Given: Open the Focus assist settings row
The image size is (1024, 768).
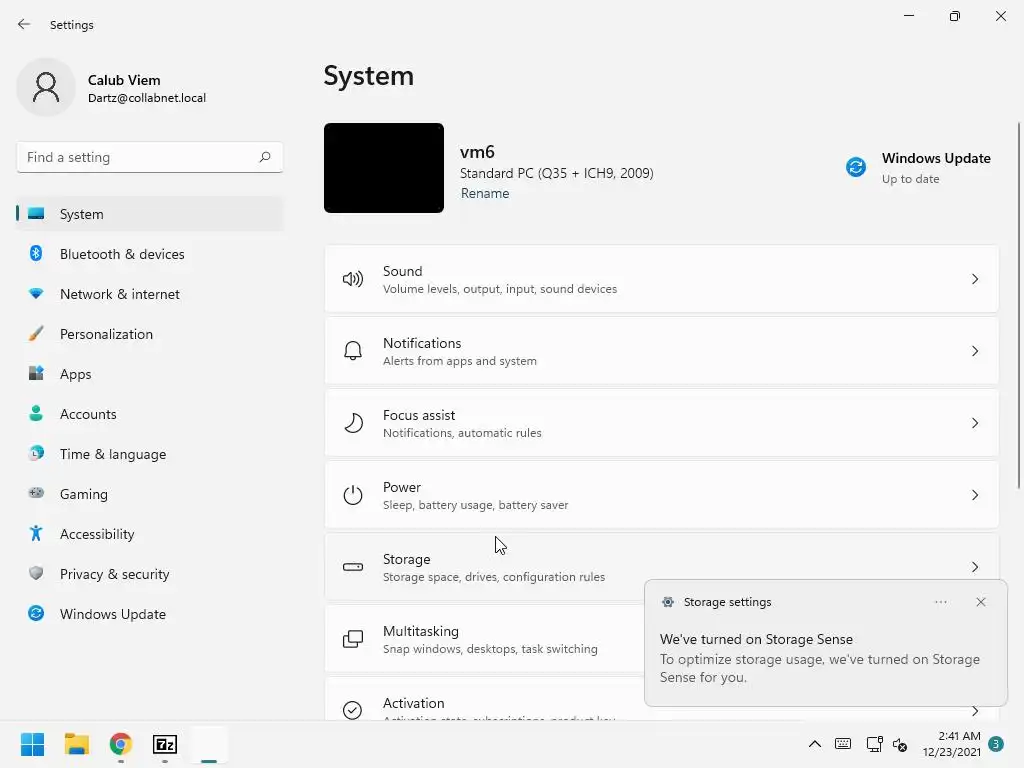Looking at the screenshot, I should (662, 423).
